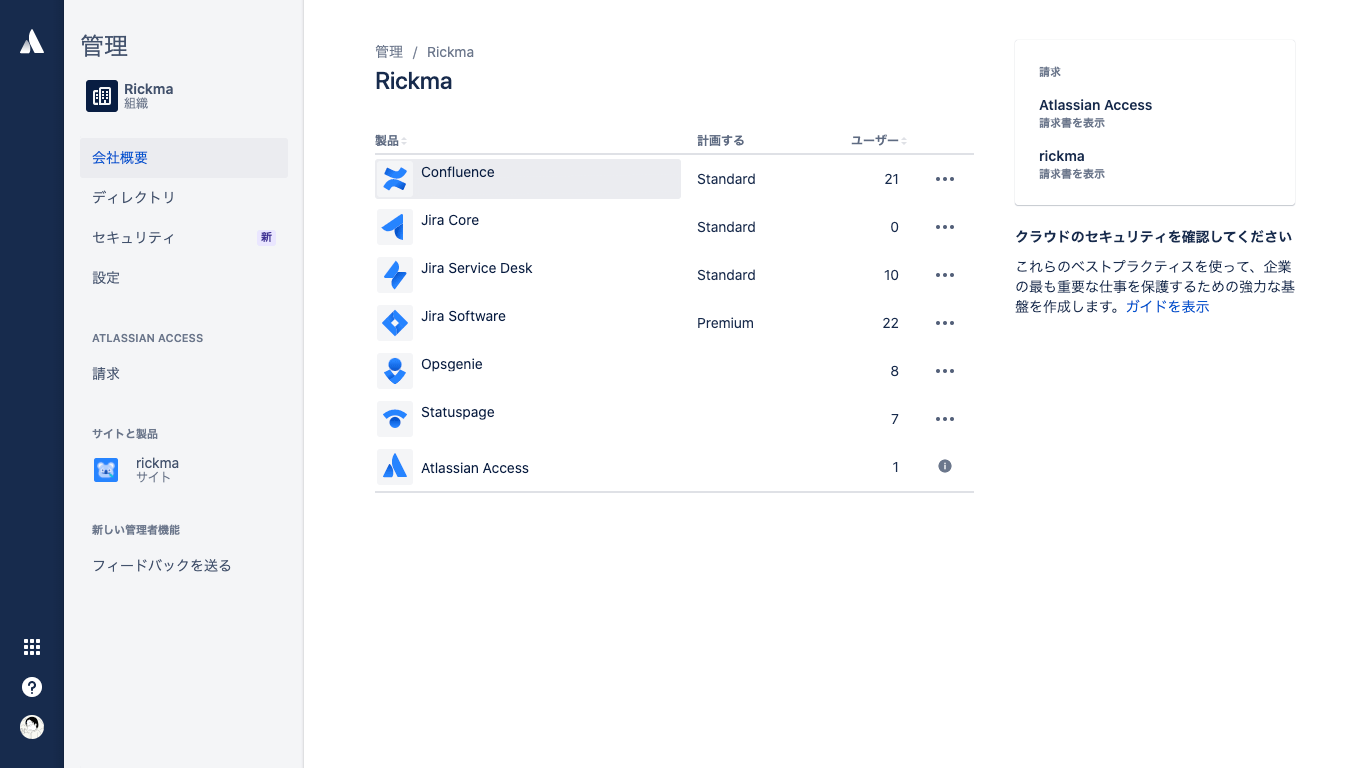Click the user count 8 for Opsgenie

click(895, 371)
